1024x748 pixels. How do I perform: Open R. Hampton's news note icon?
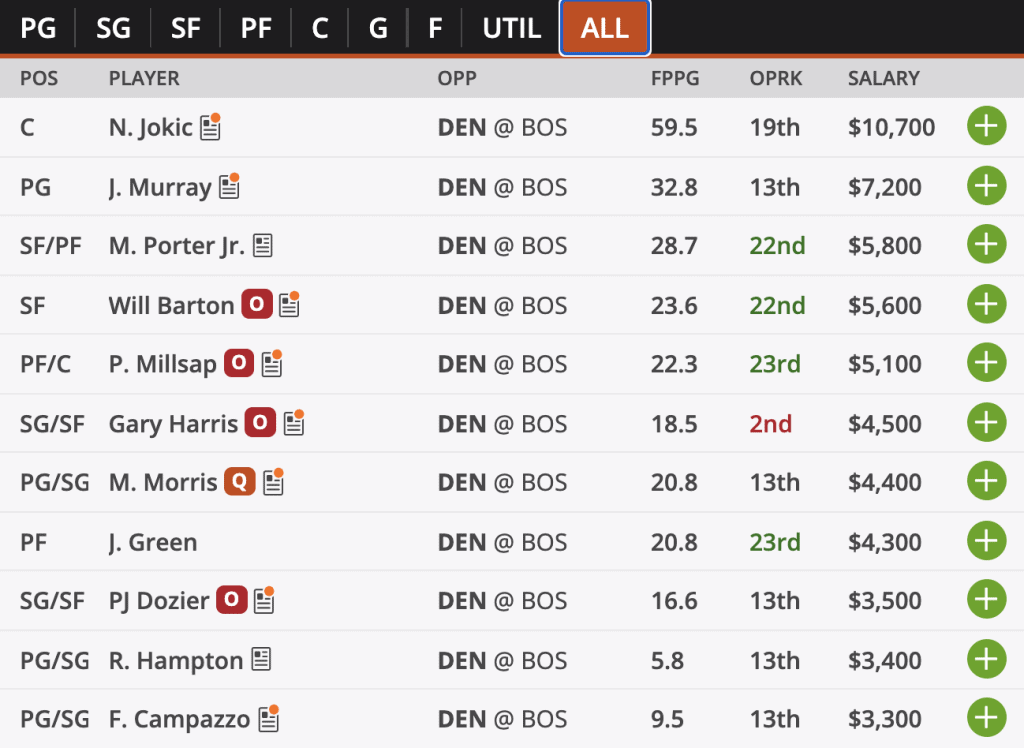tap(261, 659)
